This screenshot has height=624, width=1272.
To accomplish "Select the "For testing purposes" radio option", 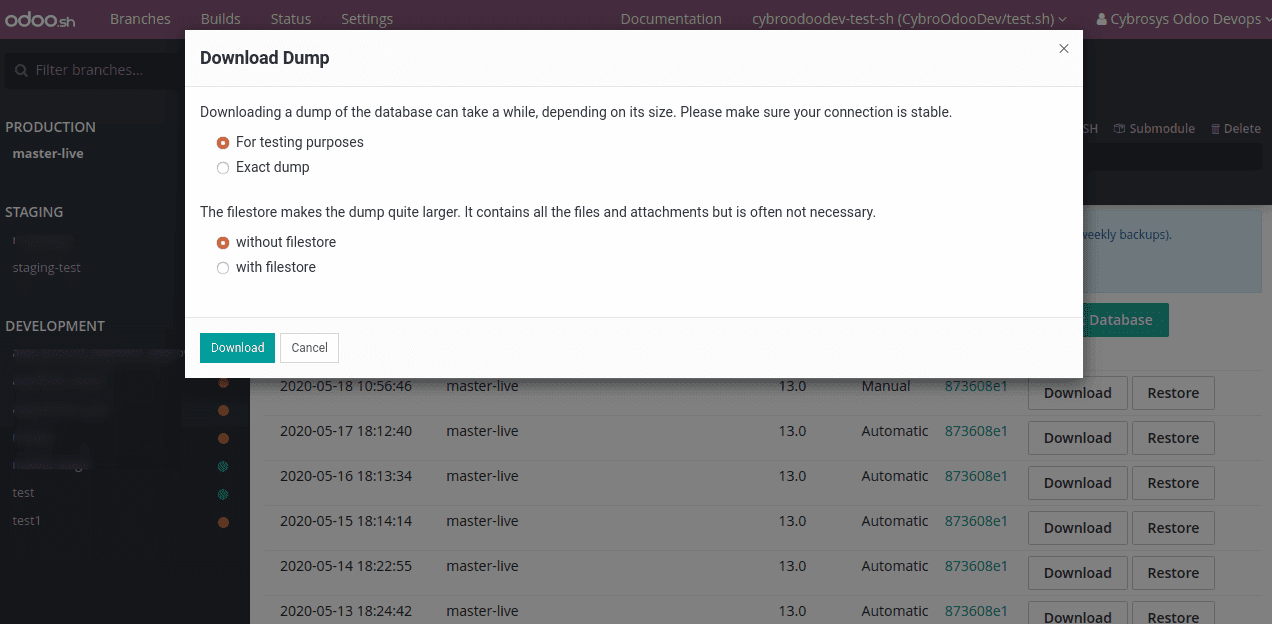I will pyautogui.click(x=223, y=143).
